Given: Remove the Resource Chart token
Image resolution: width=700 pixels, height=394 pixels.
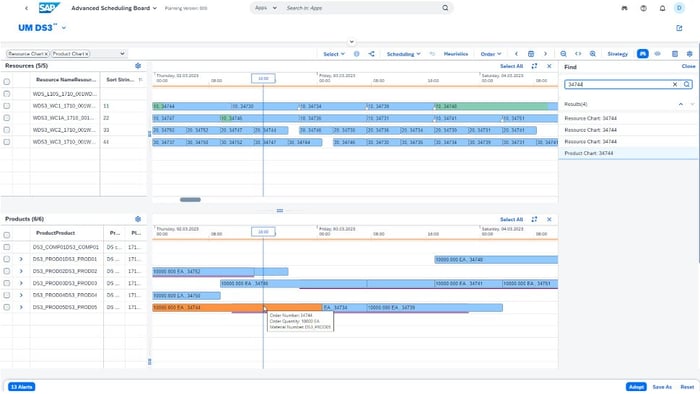Looking at the screenshot, I should [46, 54].
